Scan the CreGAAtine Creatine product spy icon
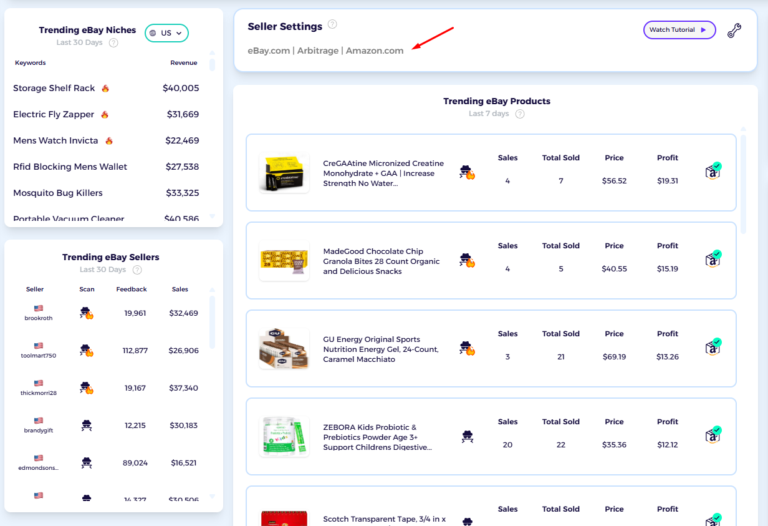 pos(467,172)
